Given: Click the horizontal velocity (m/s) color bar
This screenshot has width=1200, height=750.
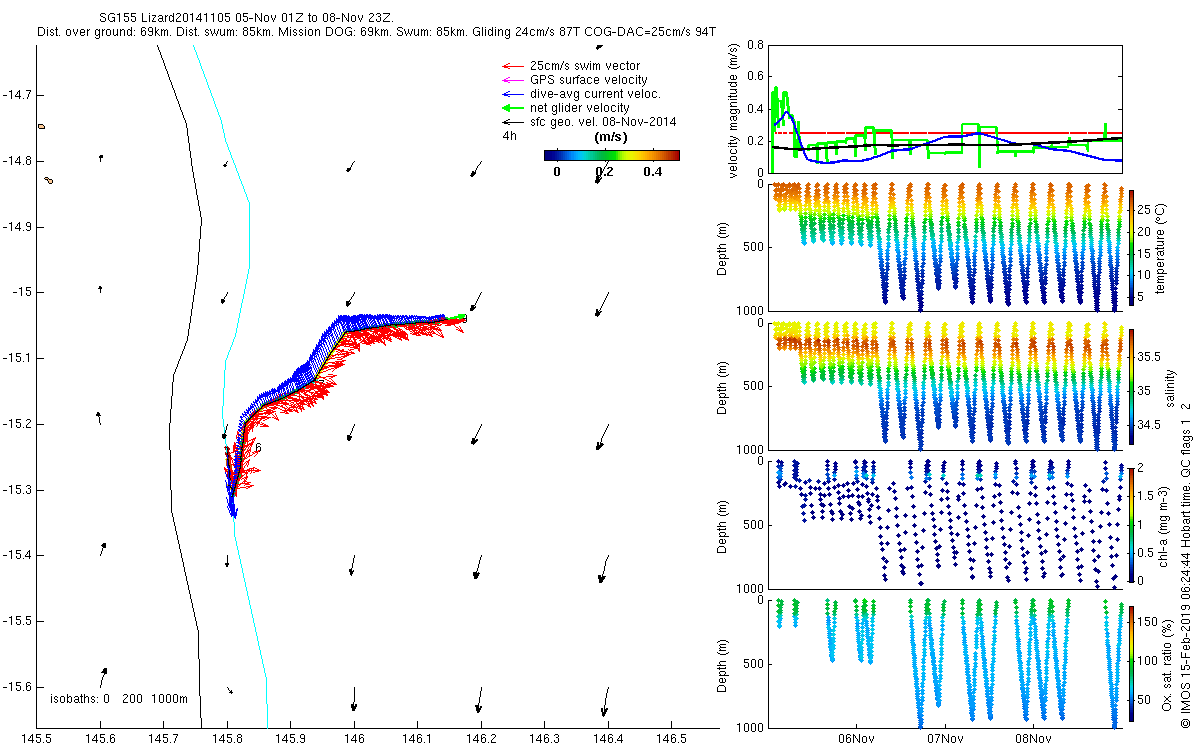Looking at the screenshot, I should (x=612, y=155).
